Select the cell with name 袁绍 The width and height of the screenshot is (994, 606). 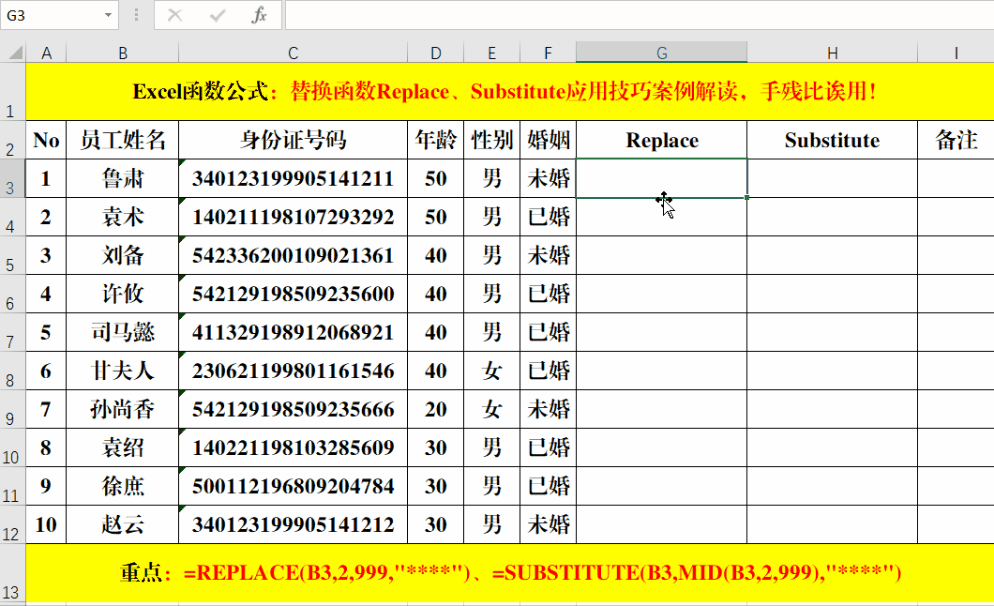122,448
